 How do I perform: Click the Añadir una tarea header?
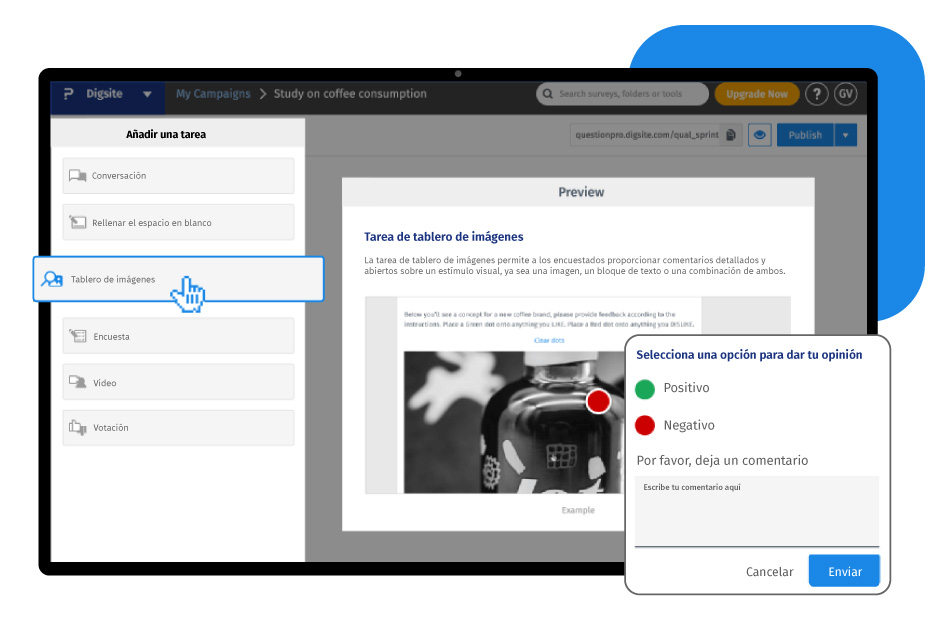click(x=166, y=134)
